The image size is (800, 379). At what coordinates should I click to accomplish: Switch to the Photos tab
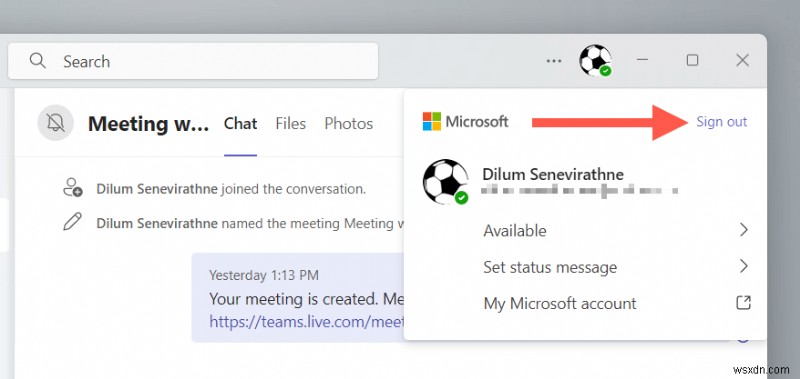pos(348,123)
